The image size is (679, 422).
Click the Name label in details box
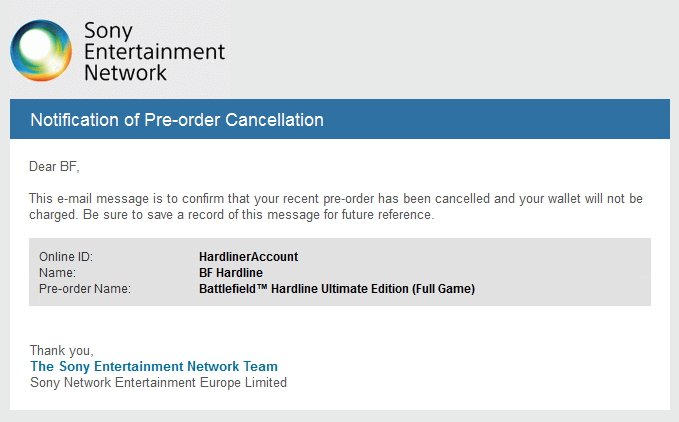(x=57, y=273)
